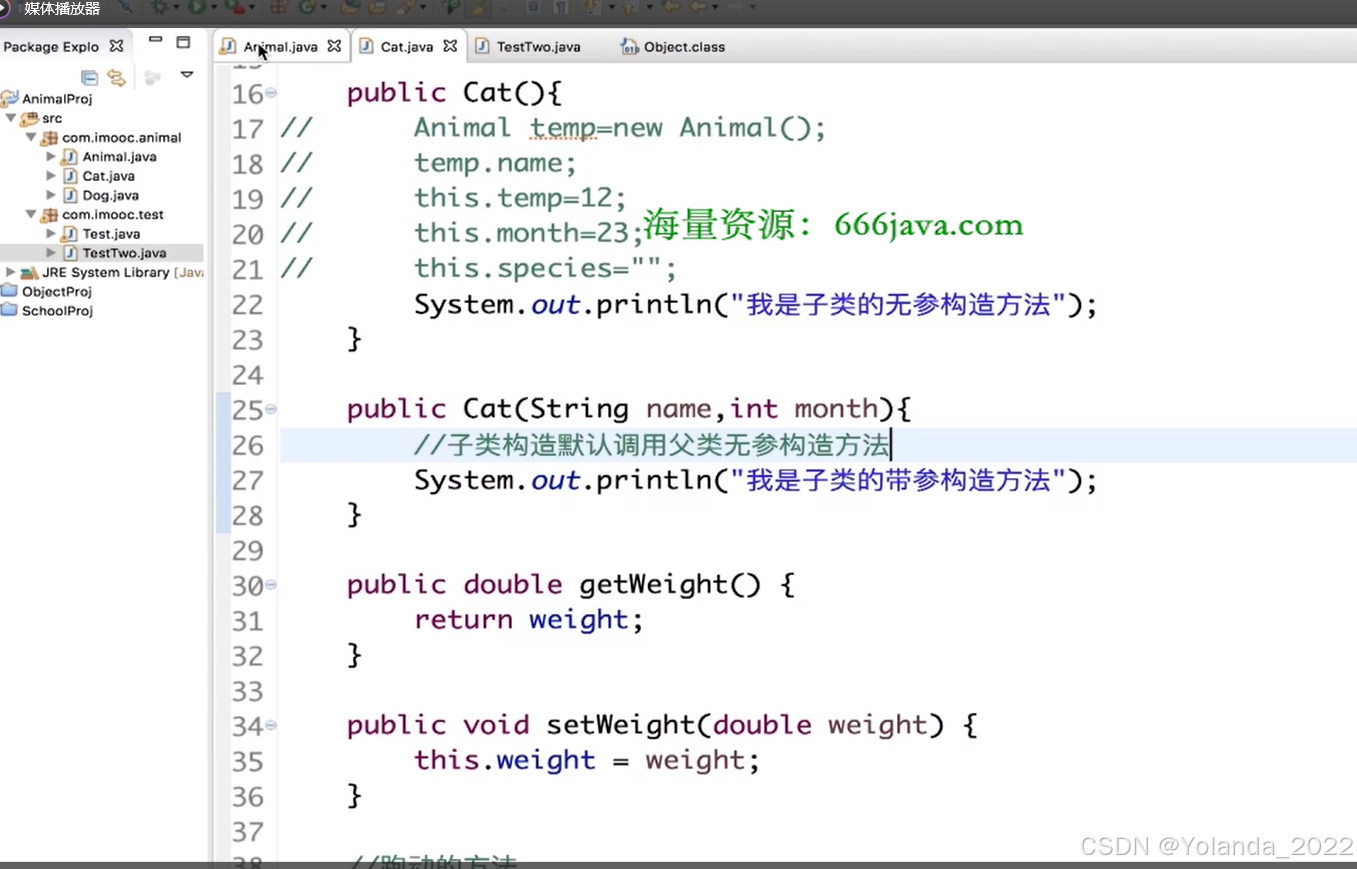1357x869 pixels.
Task: Maximize the Package Explorer view
Action: [183, 42]
